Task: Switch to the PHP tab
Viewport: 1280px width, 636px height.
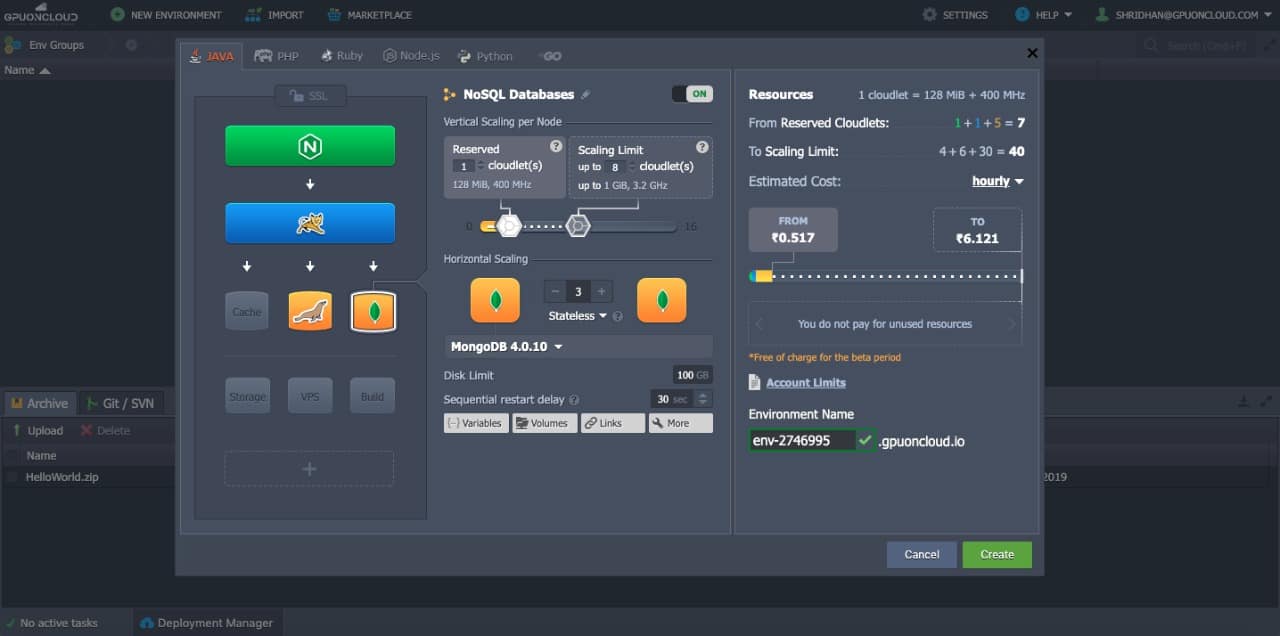Action: 277,56
